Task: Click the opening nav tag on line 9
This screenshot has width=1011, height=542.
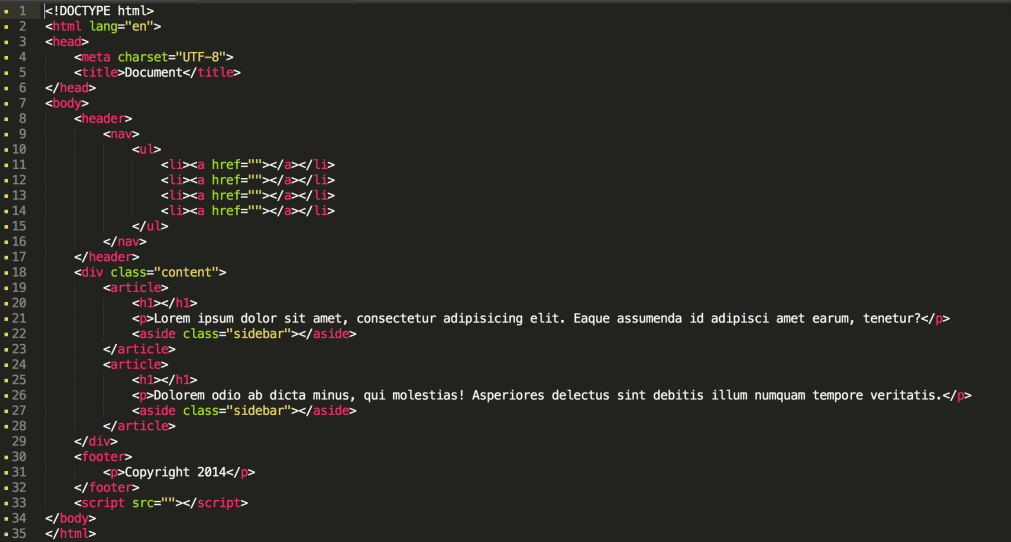Action: coord(121,135)
